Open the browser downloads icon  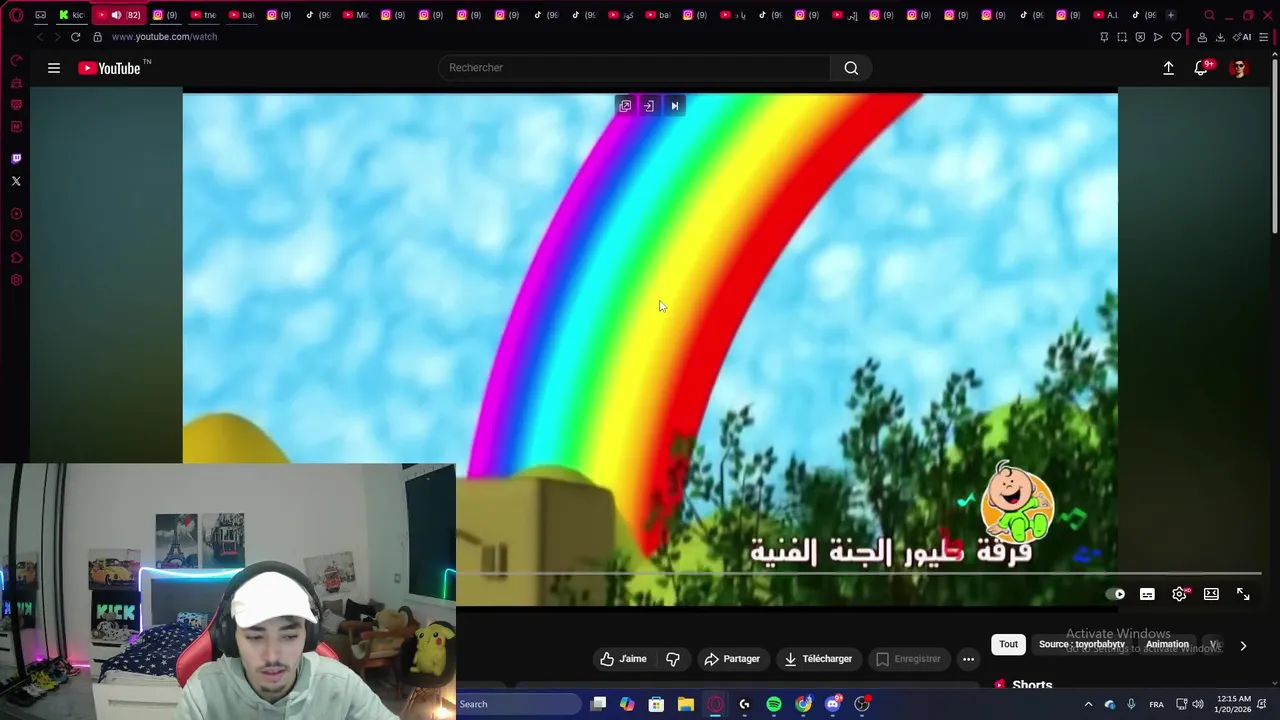pos(1220,37)
